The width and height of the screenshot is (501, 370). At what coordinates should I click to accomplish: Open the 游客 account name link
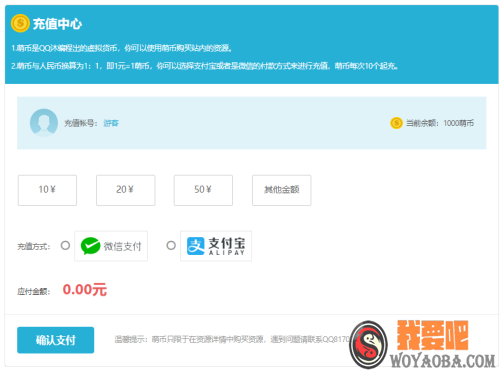coord(111,123)
